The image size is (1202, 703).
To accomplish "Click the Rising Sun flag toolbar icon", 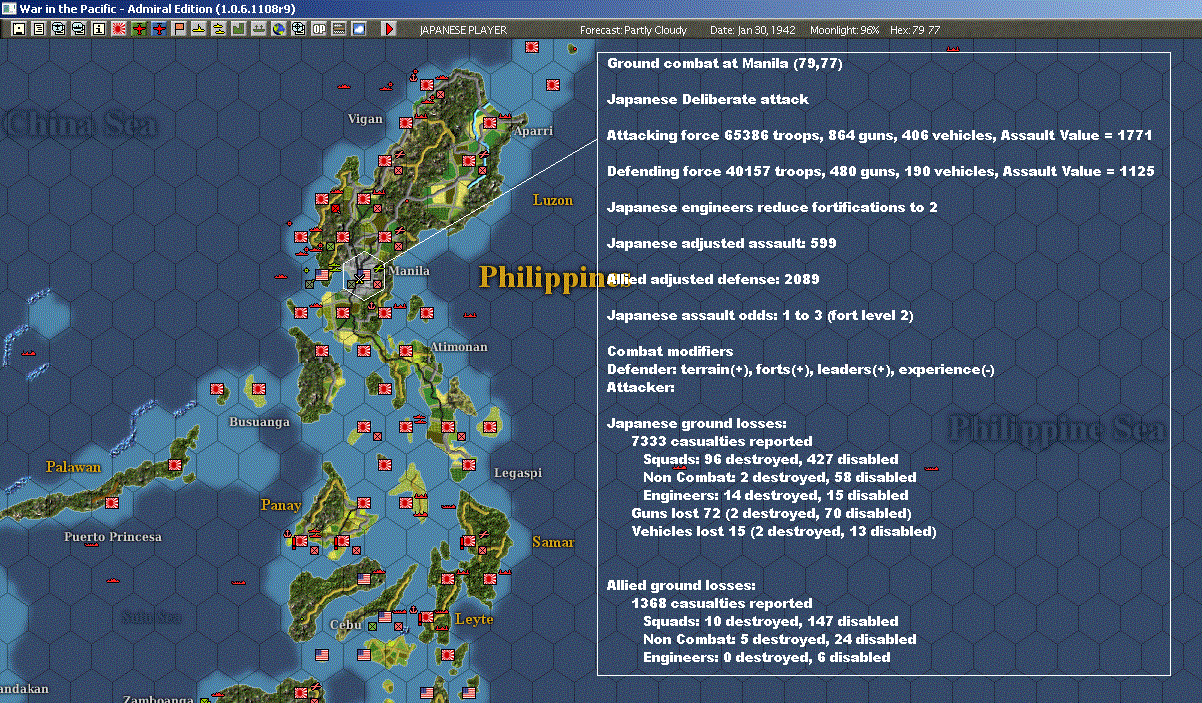I will tap(118, 29).
